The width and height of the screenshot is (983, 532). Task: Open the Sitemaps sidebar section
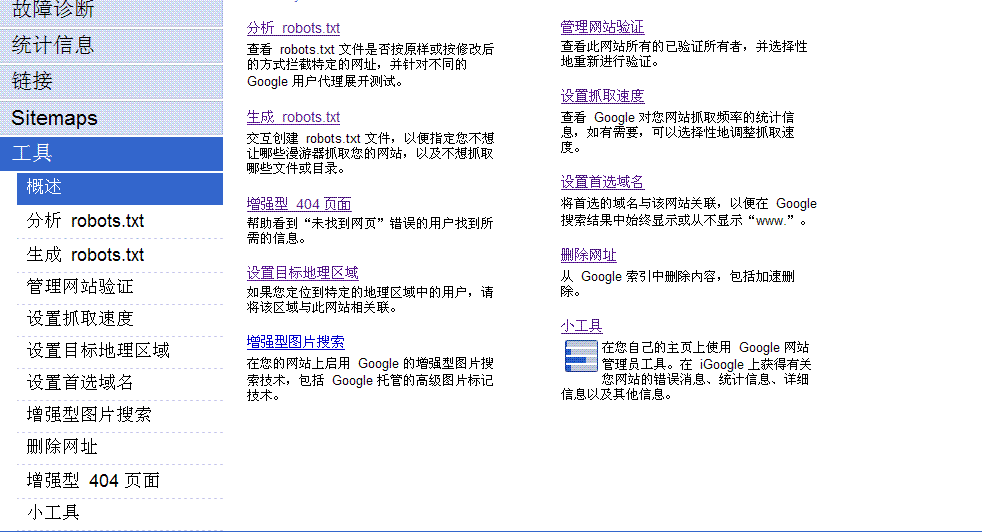111,118
